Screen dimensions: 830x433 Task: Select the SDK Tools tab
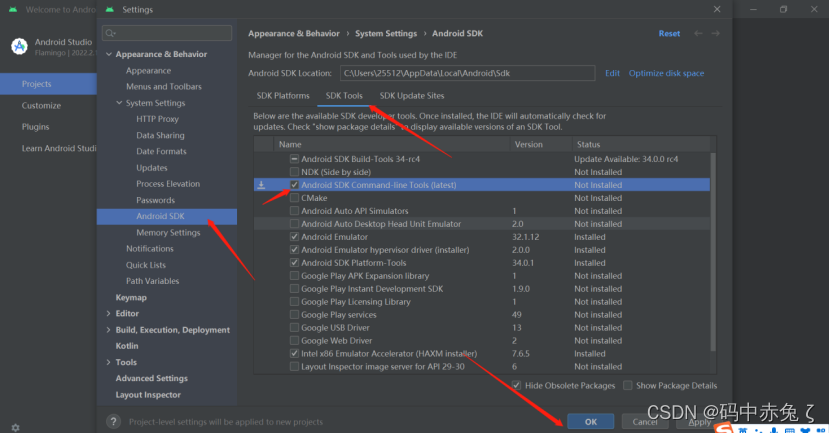[x=344, y=96]
